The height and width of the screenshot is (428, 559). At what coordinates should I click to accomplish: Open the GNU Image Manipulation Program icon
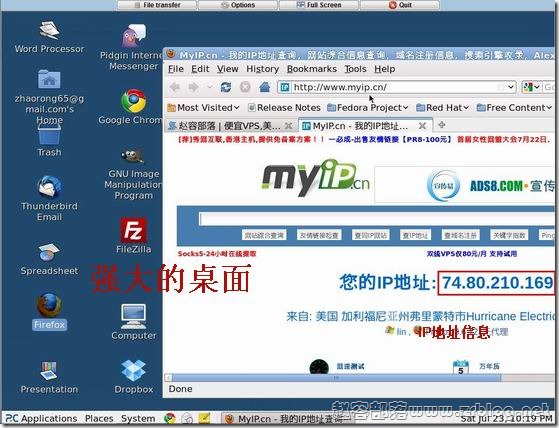click(x=133, y=175)
